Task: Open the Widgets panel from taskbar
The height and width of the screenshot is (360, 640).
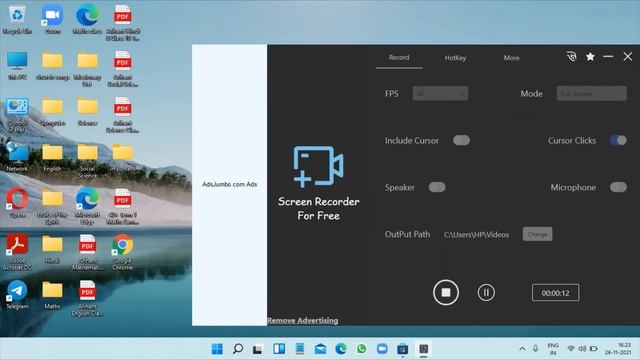Action: click(279, 349)
